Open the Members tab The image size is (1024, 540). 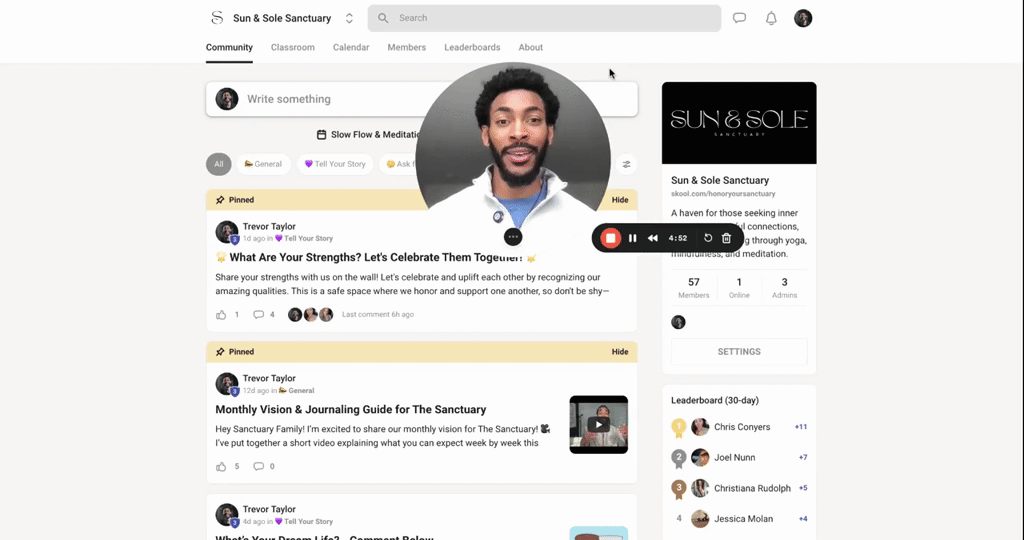pyautogui.click(x=406, y=47)
